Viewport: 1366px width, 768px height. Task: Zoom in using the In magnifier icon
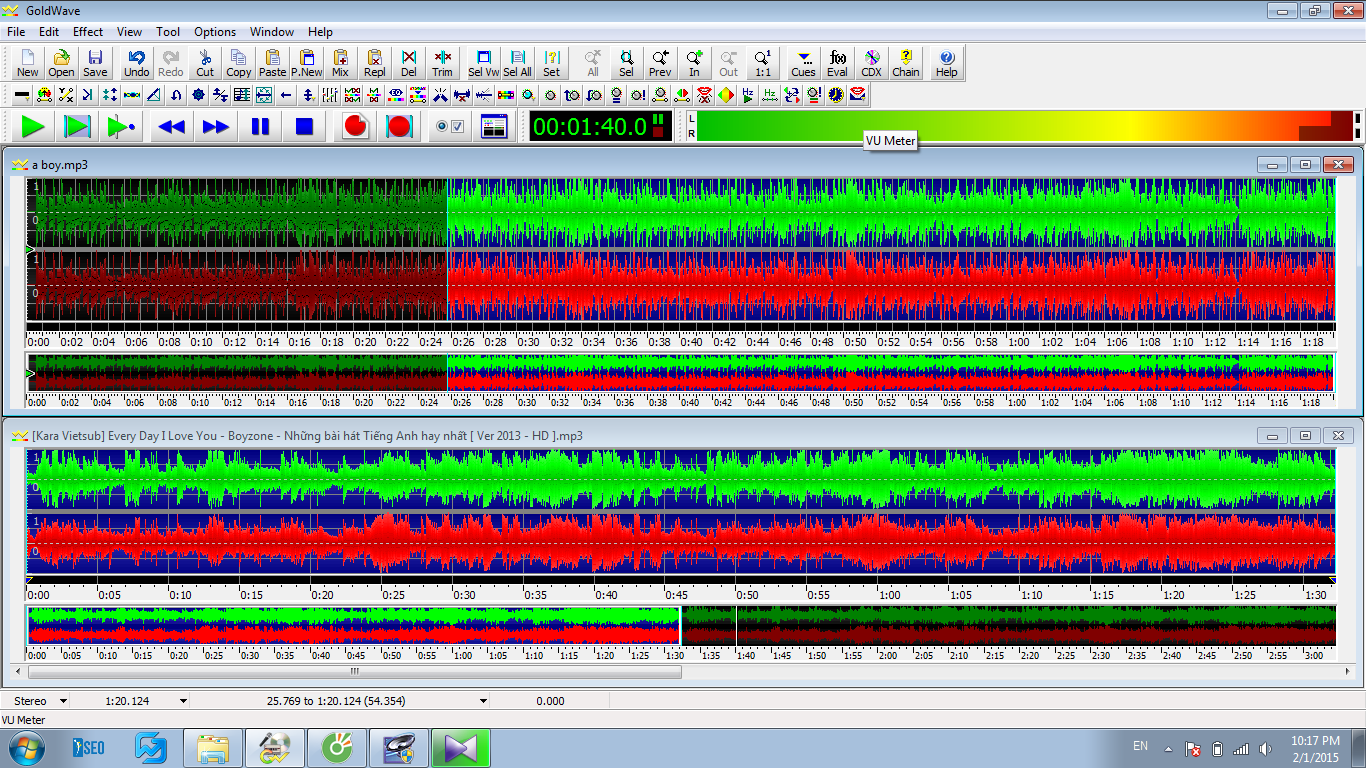click(x=694, y=63)
